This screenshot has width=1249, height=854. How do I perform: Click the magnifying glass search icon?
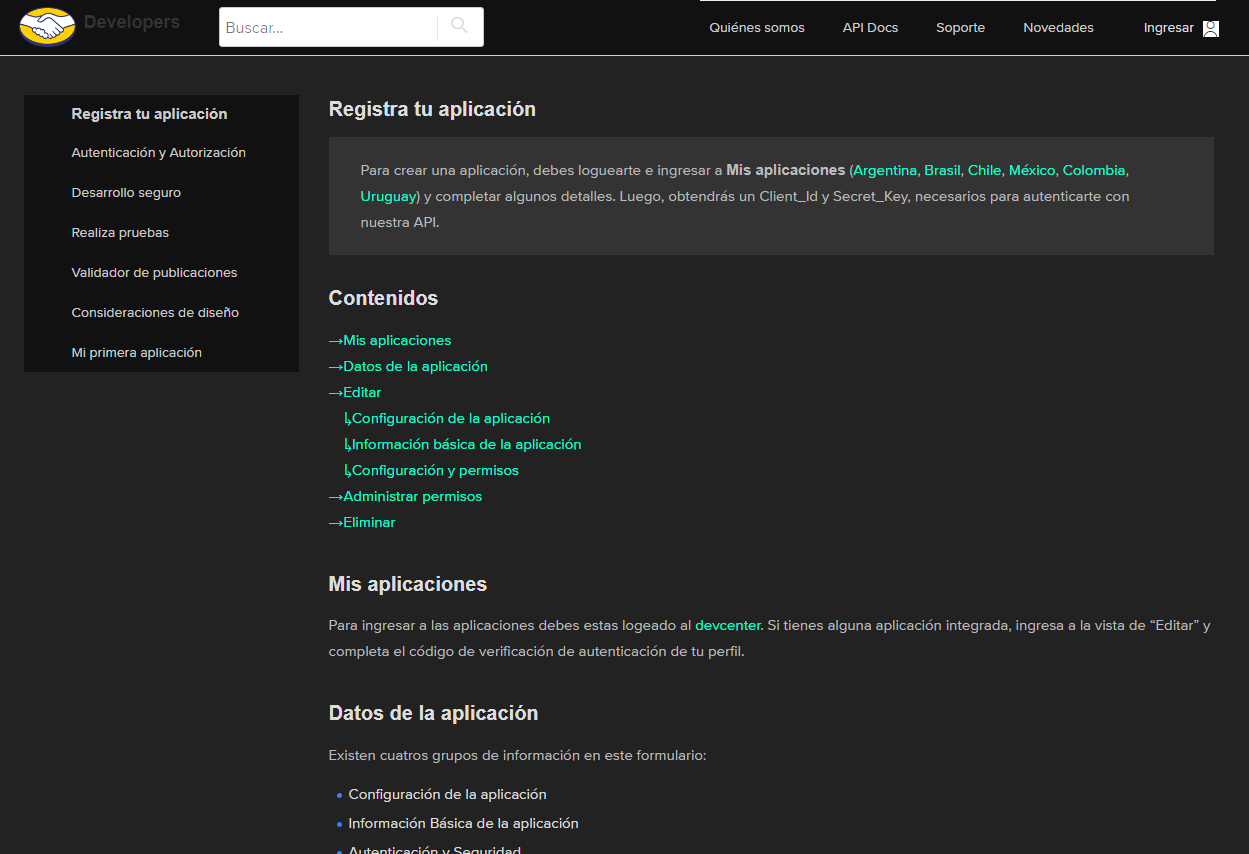tap(459, 26)
